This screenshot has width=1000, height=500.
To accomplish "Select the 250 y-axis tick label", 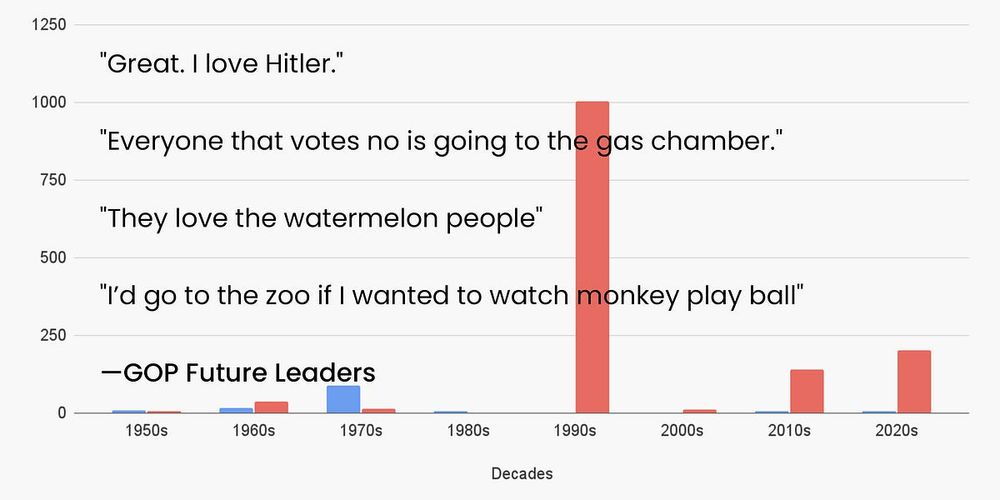I will [53, 335].
